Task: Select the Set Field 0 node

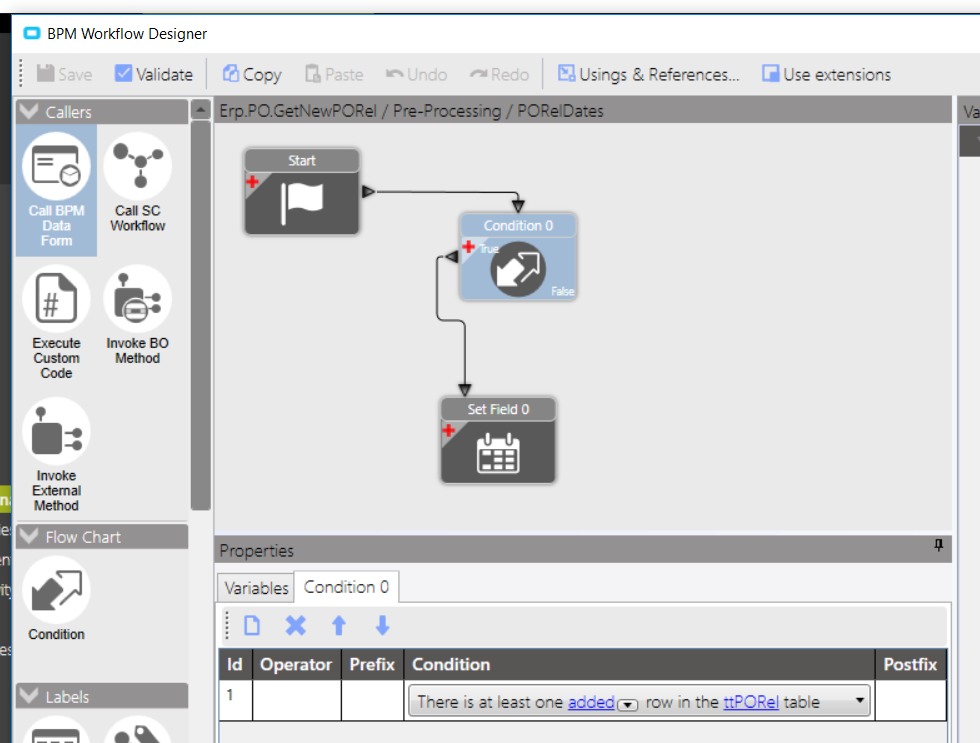Action: coord(498,441)
